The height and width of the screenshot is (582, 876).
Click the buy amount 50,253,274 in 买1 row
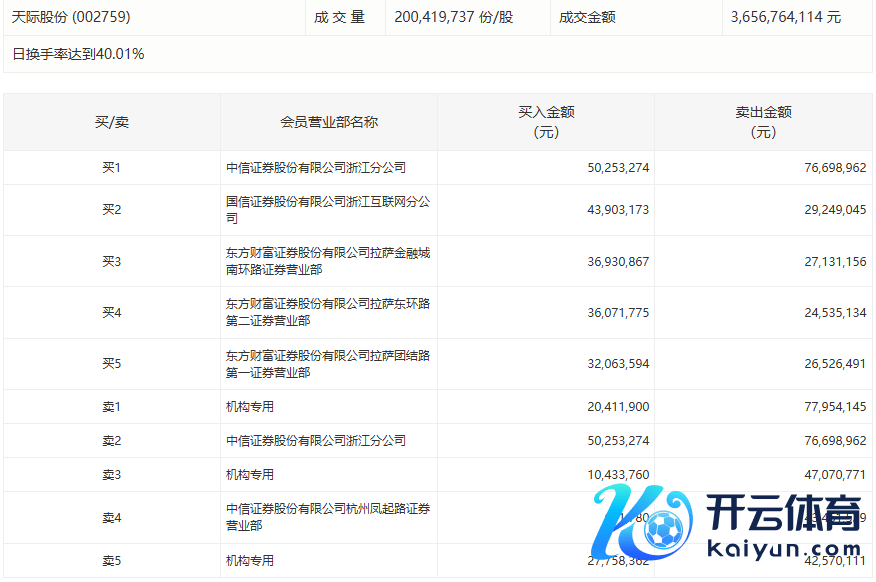pyautogui.click(x=618, y=168)
